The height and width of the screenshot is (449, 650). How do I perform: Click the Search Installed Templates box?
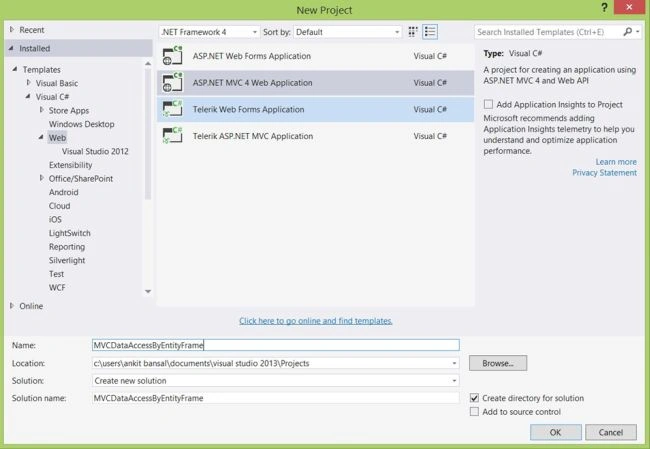pyautogui.click(x=548, y=32)
